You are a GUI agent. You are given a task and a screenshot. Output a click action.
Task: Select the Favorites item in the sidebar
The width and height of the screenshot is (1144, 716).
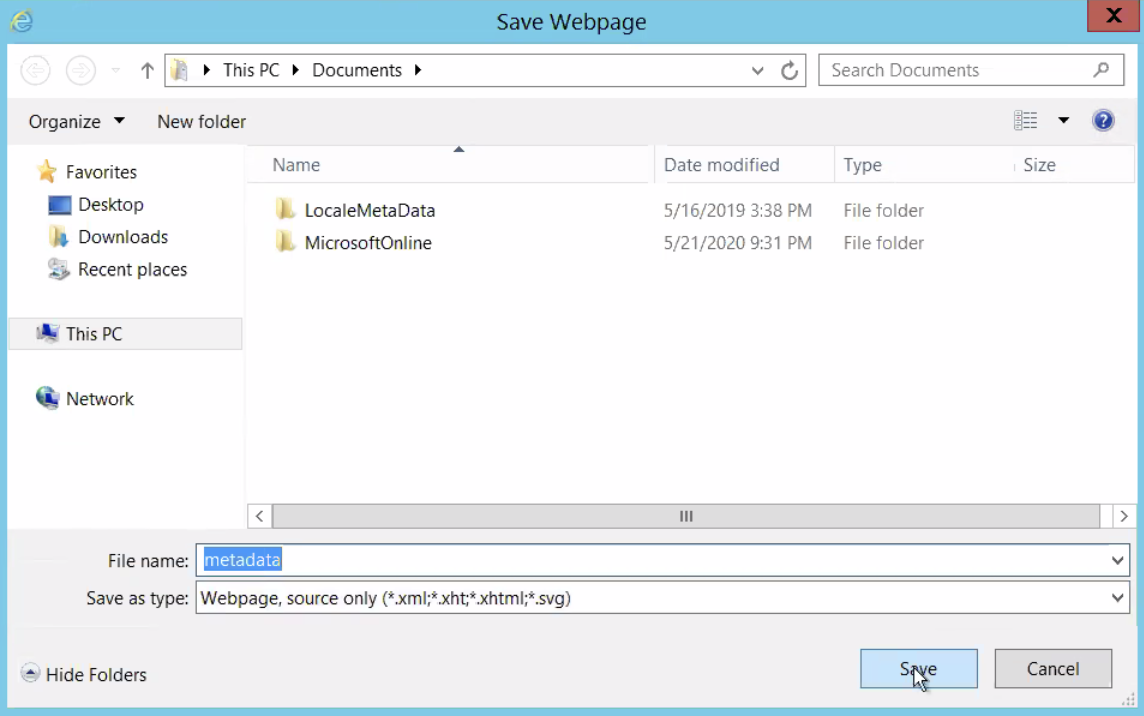click(99, 171)
